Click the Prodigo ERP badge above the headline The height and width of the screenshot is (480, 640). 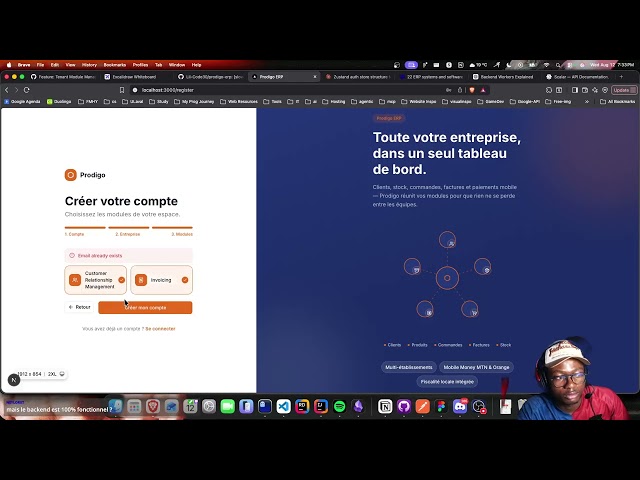[x=389, y=118]
